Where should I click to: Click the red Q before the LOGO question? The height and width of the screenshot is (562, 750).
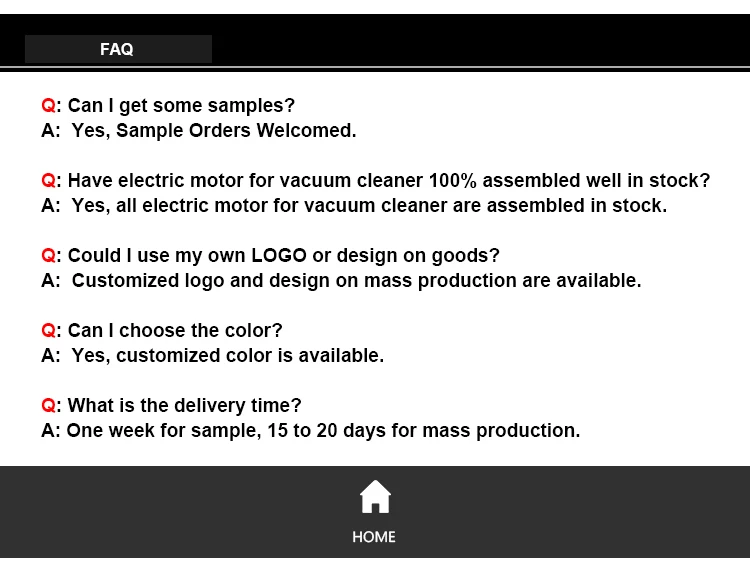point(48,256)
